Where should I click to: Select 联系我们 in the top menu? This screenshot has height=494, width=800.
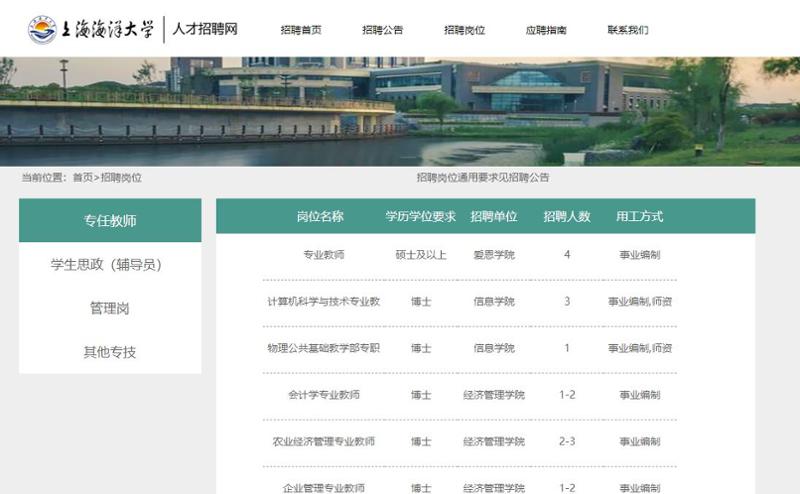(x=628, y=30)
